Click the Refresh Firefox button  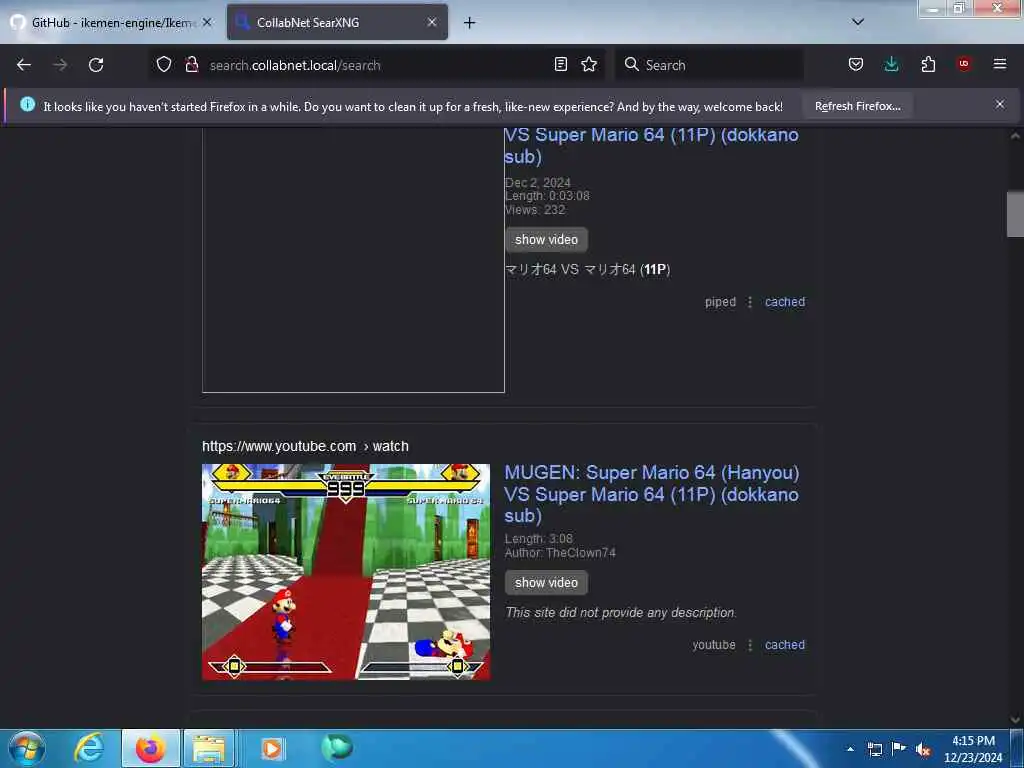(857, 106)
